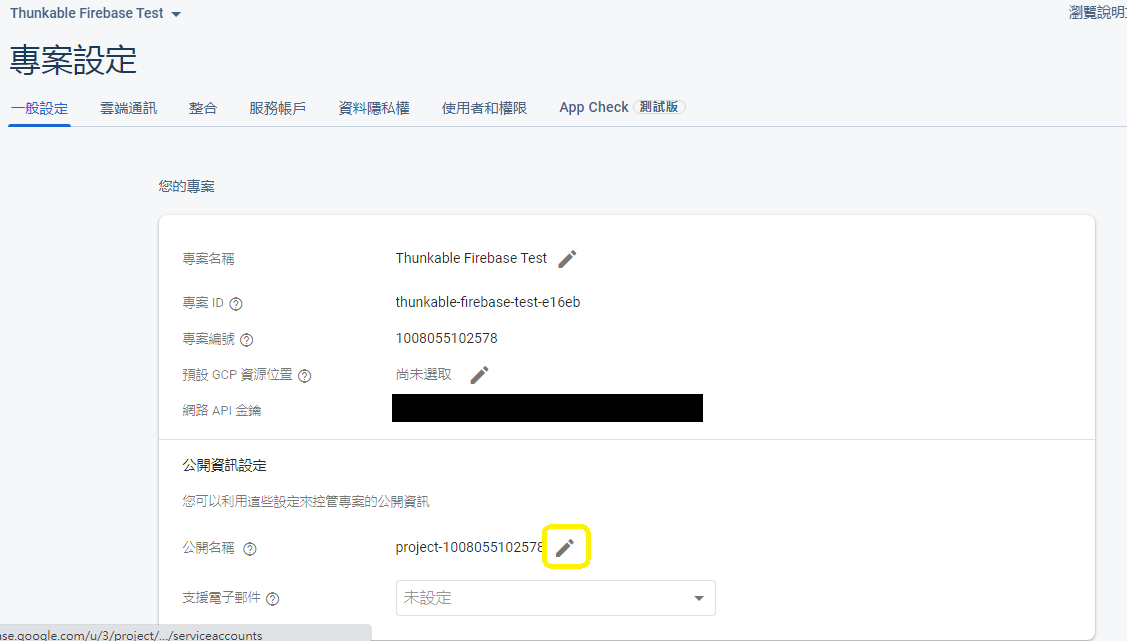Select the project number 1008055102578

[446, 338]
